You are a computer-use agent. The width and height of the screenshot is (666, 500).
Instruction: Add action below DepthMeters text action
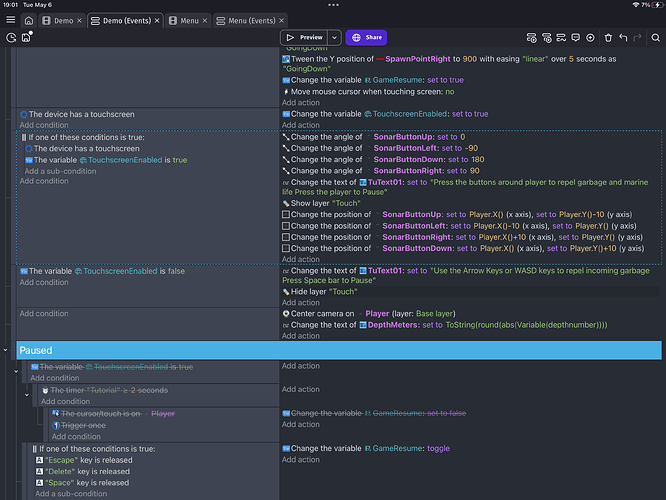click(x=301, y=336)
